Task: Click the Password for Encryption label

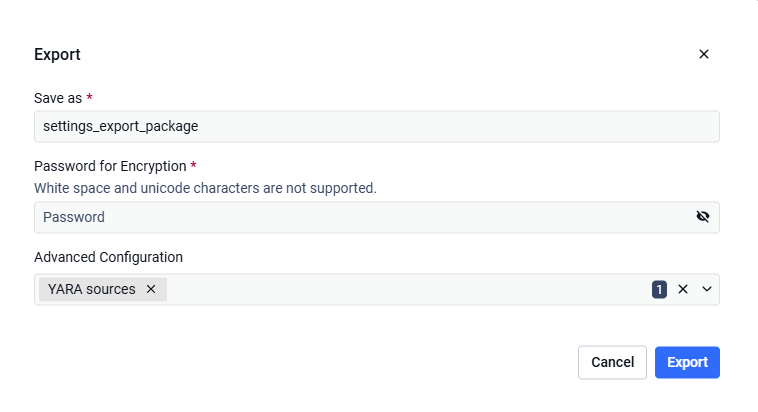Action: click(x=110, y=166)
